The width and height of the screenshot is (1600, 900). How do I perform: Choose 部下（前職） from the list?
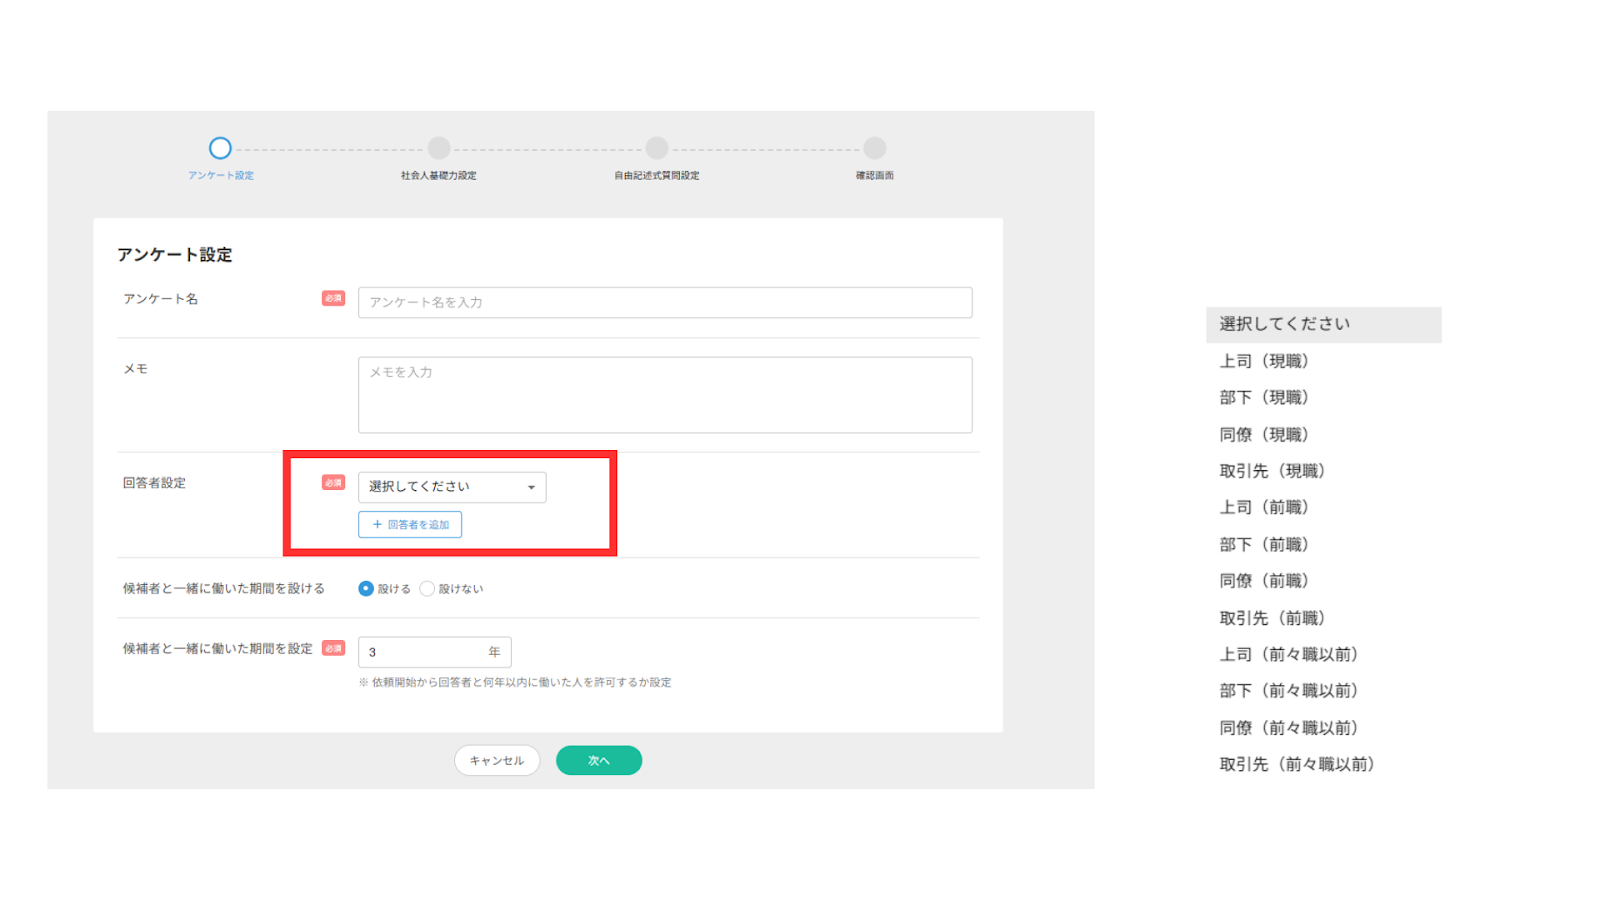pos(1264,545)
